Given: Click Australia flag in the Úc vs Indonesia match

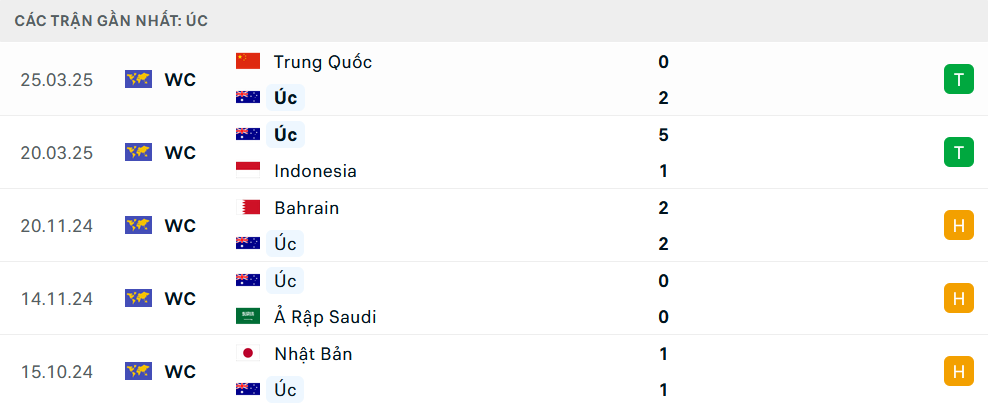Looking at the screenshot, I should tap(248, 134).
